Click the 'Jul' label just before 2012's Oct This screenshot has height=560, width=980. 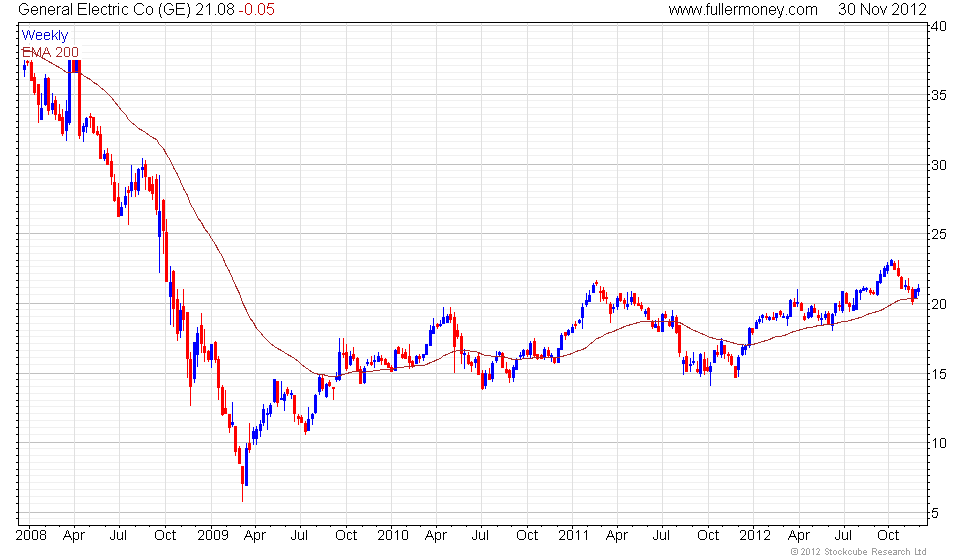click(843, 535)
